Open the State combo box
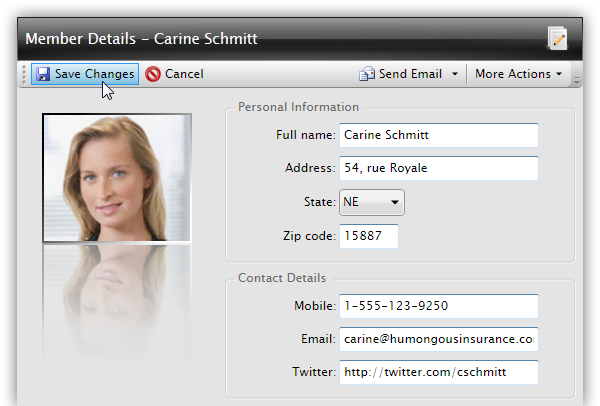This screenshot has width=600, height=406. click(x=372, y=202)
